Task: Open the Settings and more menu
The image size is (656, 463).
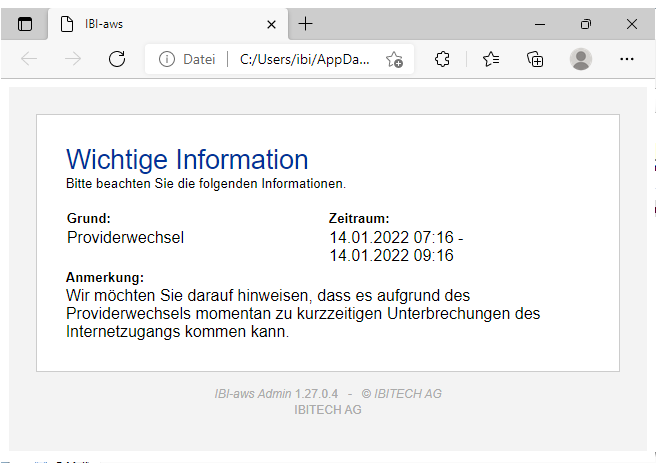Action: tap(627, 59)
